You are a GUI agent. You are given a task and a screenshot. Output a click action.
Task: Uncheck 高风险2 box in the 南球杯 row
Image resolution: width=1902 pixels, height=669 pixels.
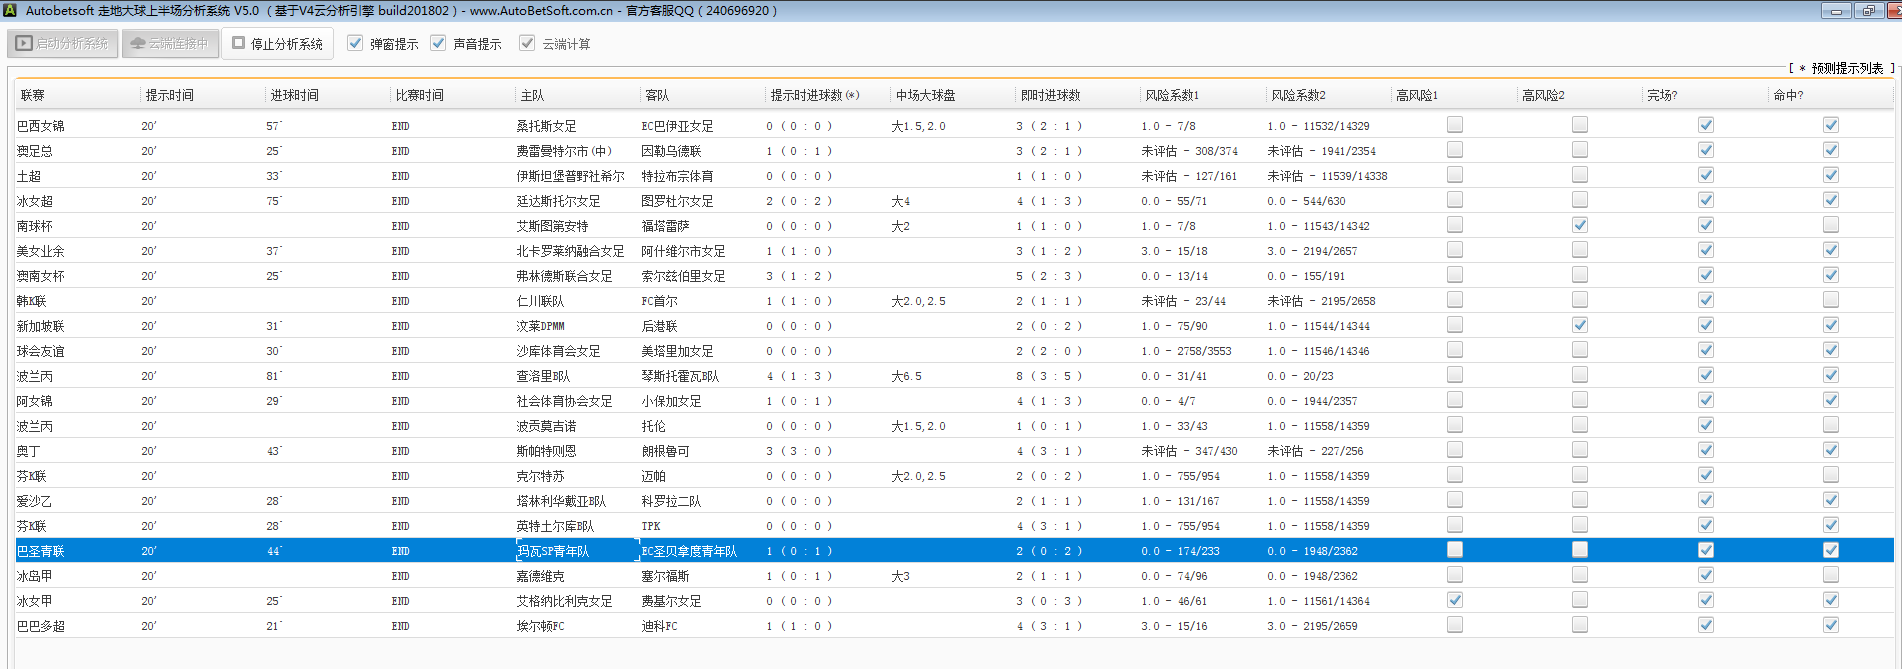(x=1580, y=225)
